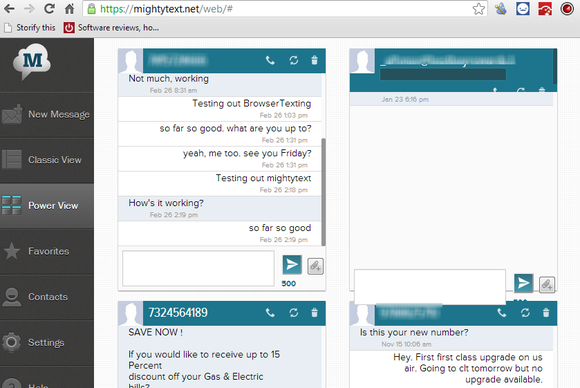This screenshot has width=580, height=388.
Task: Refresh the 7324564189 conversation
Action: [294, 313]
